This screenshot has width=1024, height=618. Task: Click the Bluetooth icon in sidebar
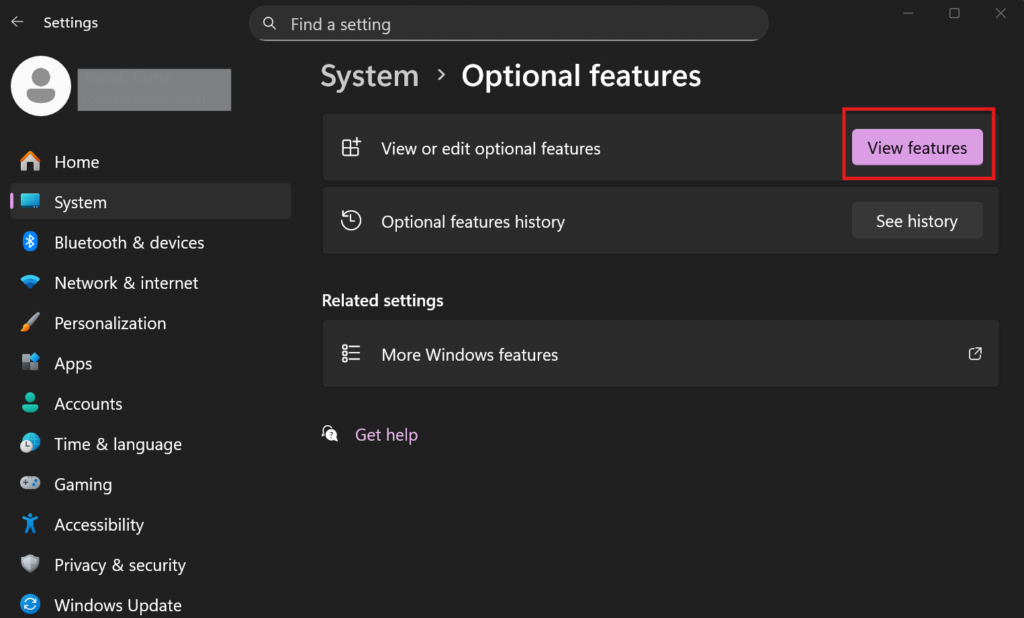click(30, 242)
